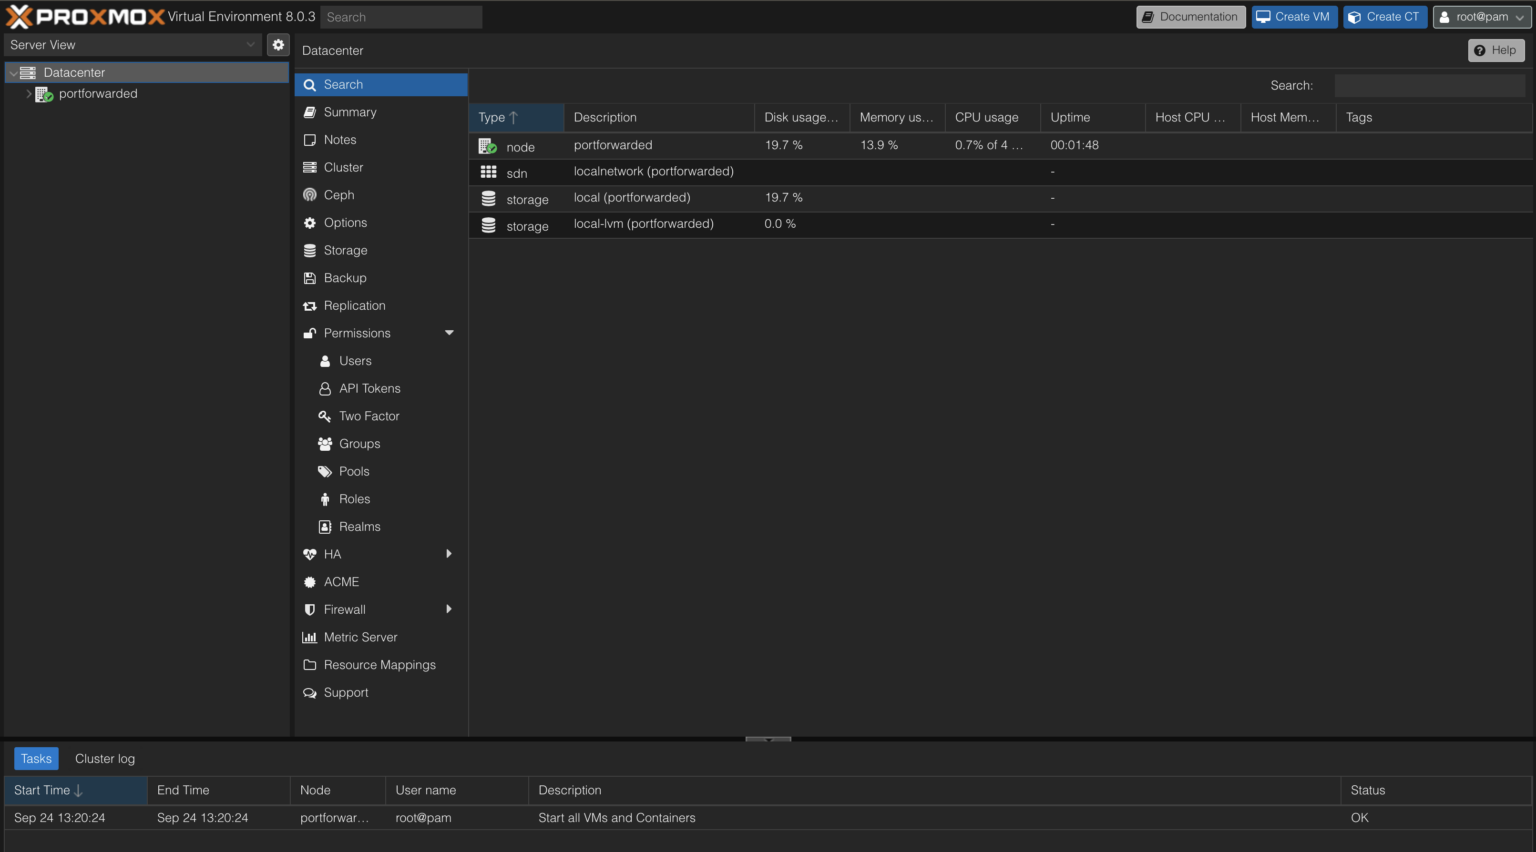Expand the portforwarded node in the tree
The image size is (1536, 852).
[x=28, y=93]
